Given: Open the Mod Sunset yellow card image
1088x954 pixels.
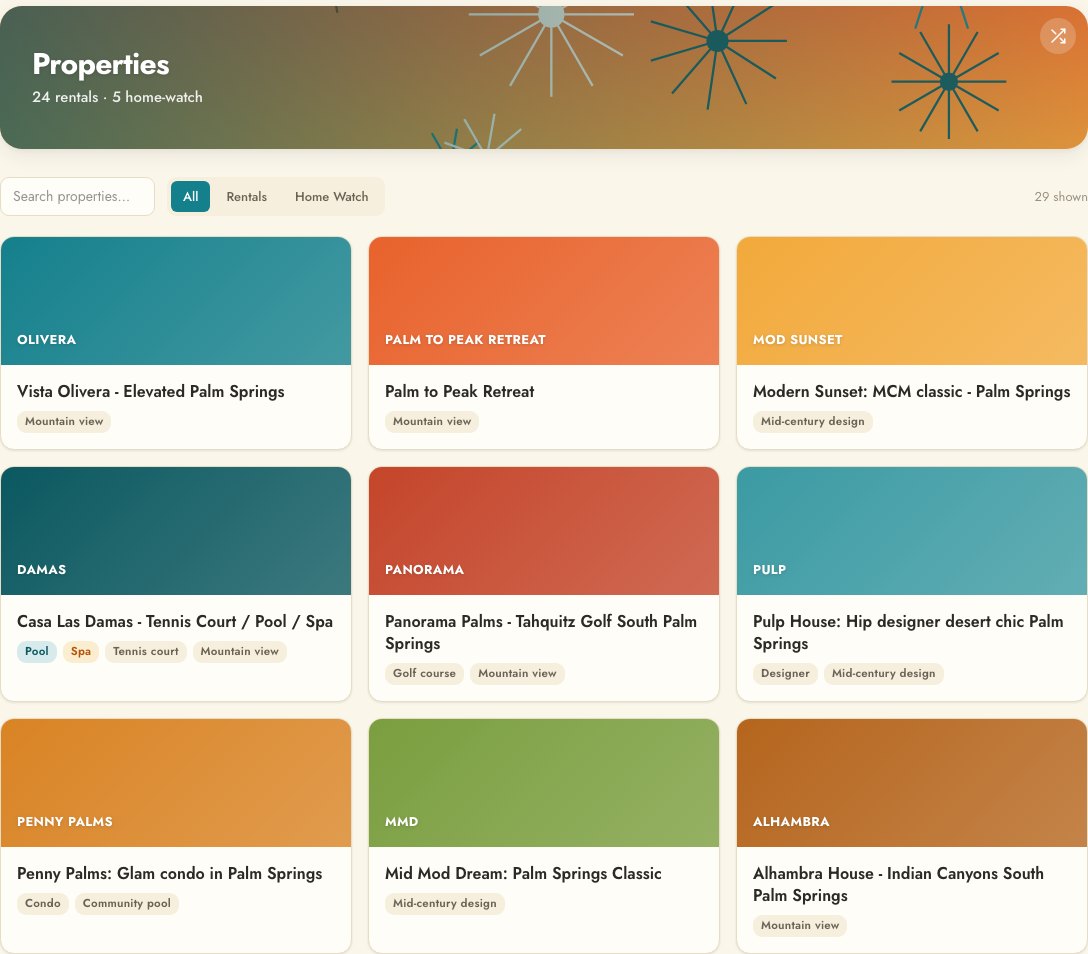Looking at the screenshot, I should coord(912,301).
